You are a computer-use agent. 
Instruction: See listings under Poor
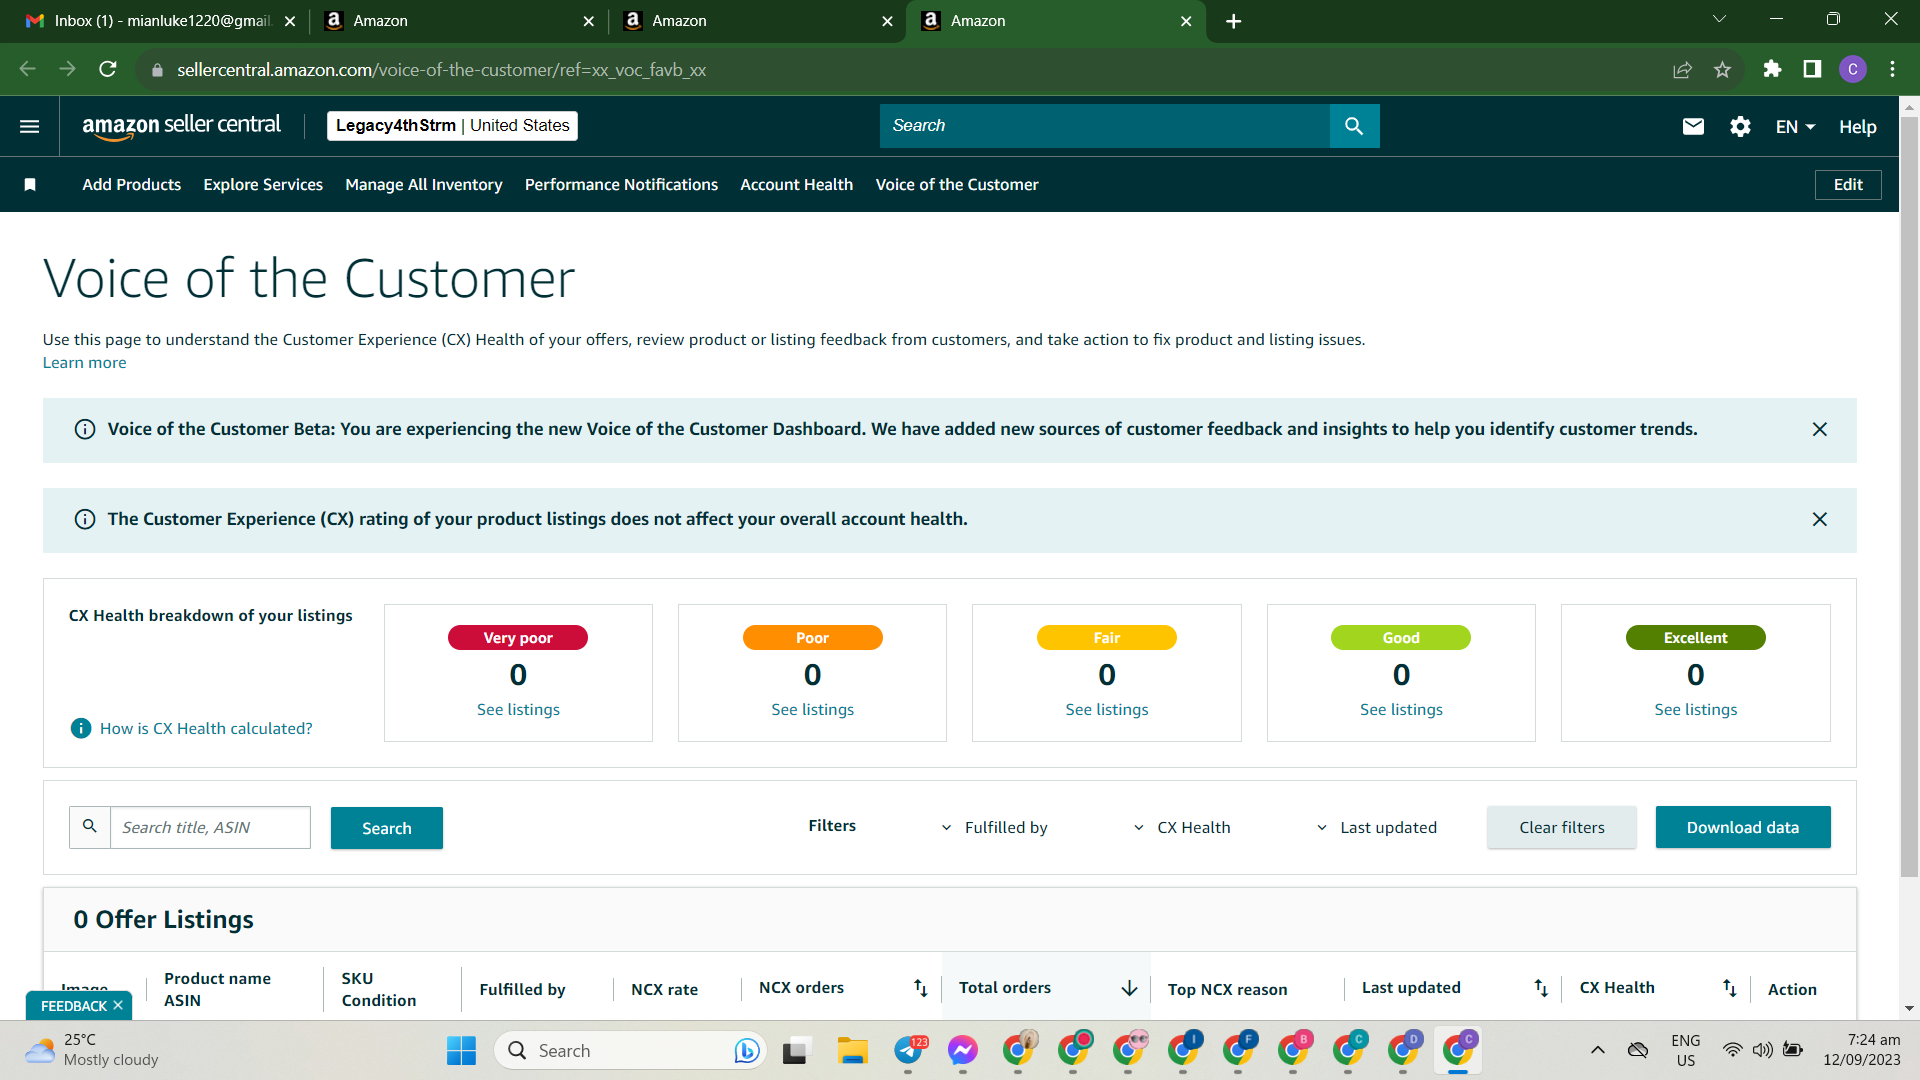coord(813,710)
